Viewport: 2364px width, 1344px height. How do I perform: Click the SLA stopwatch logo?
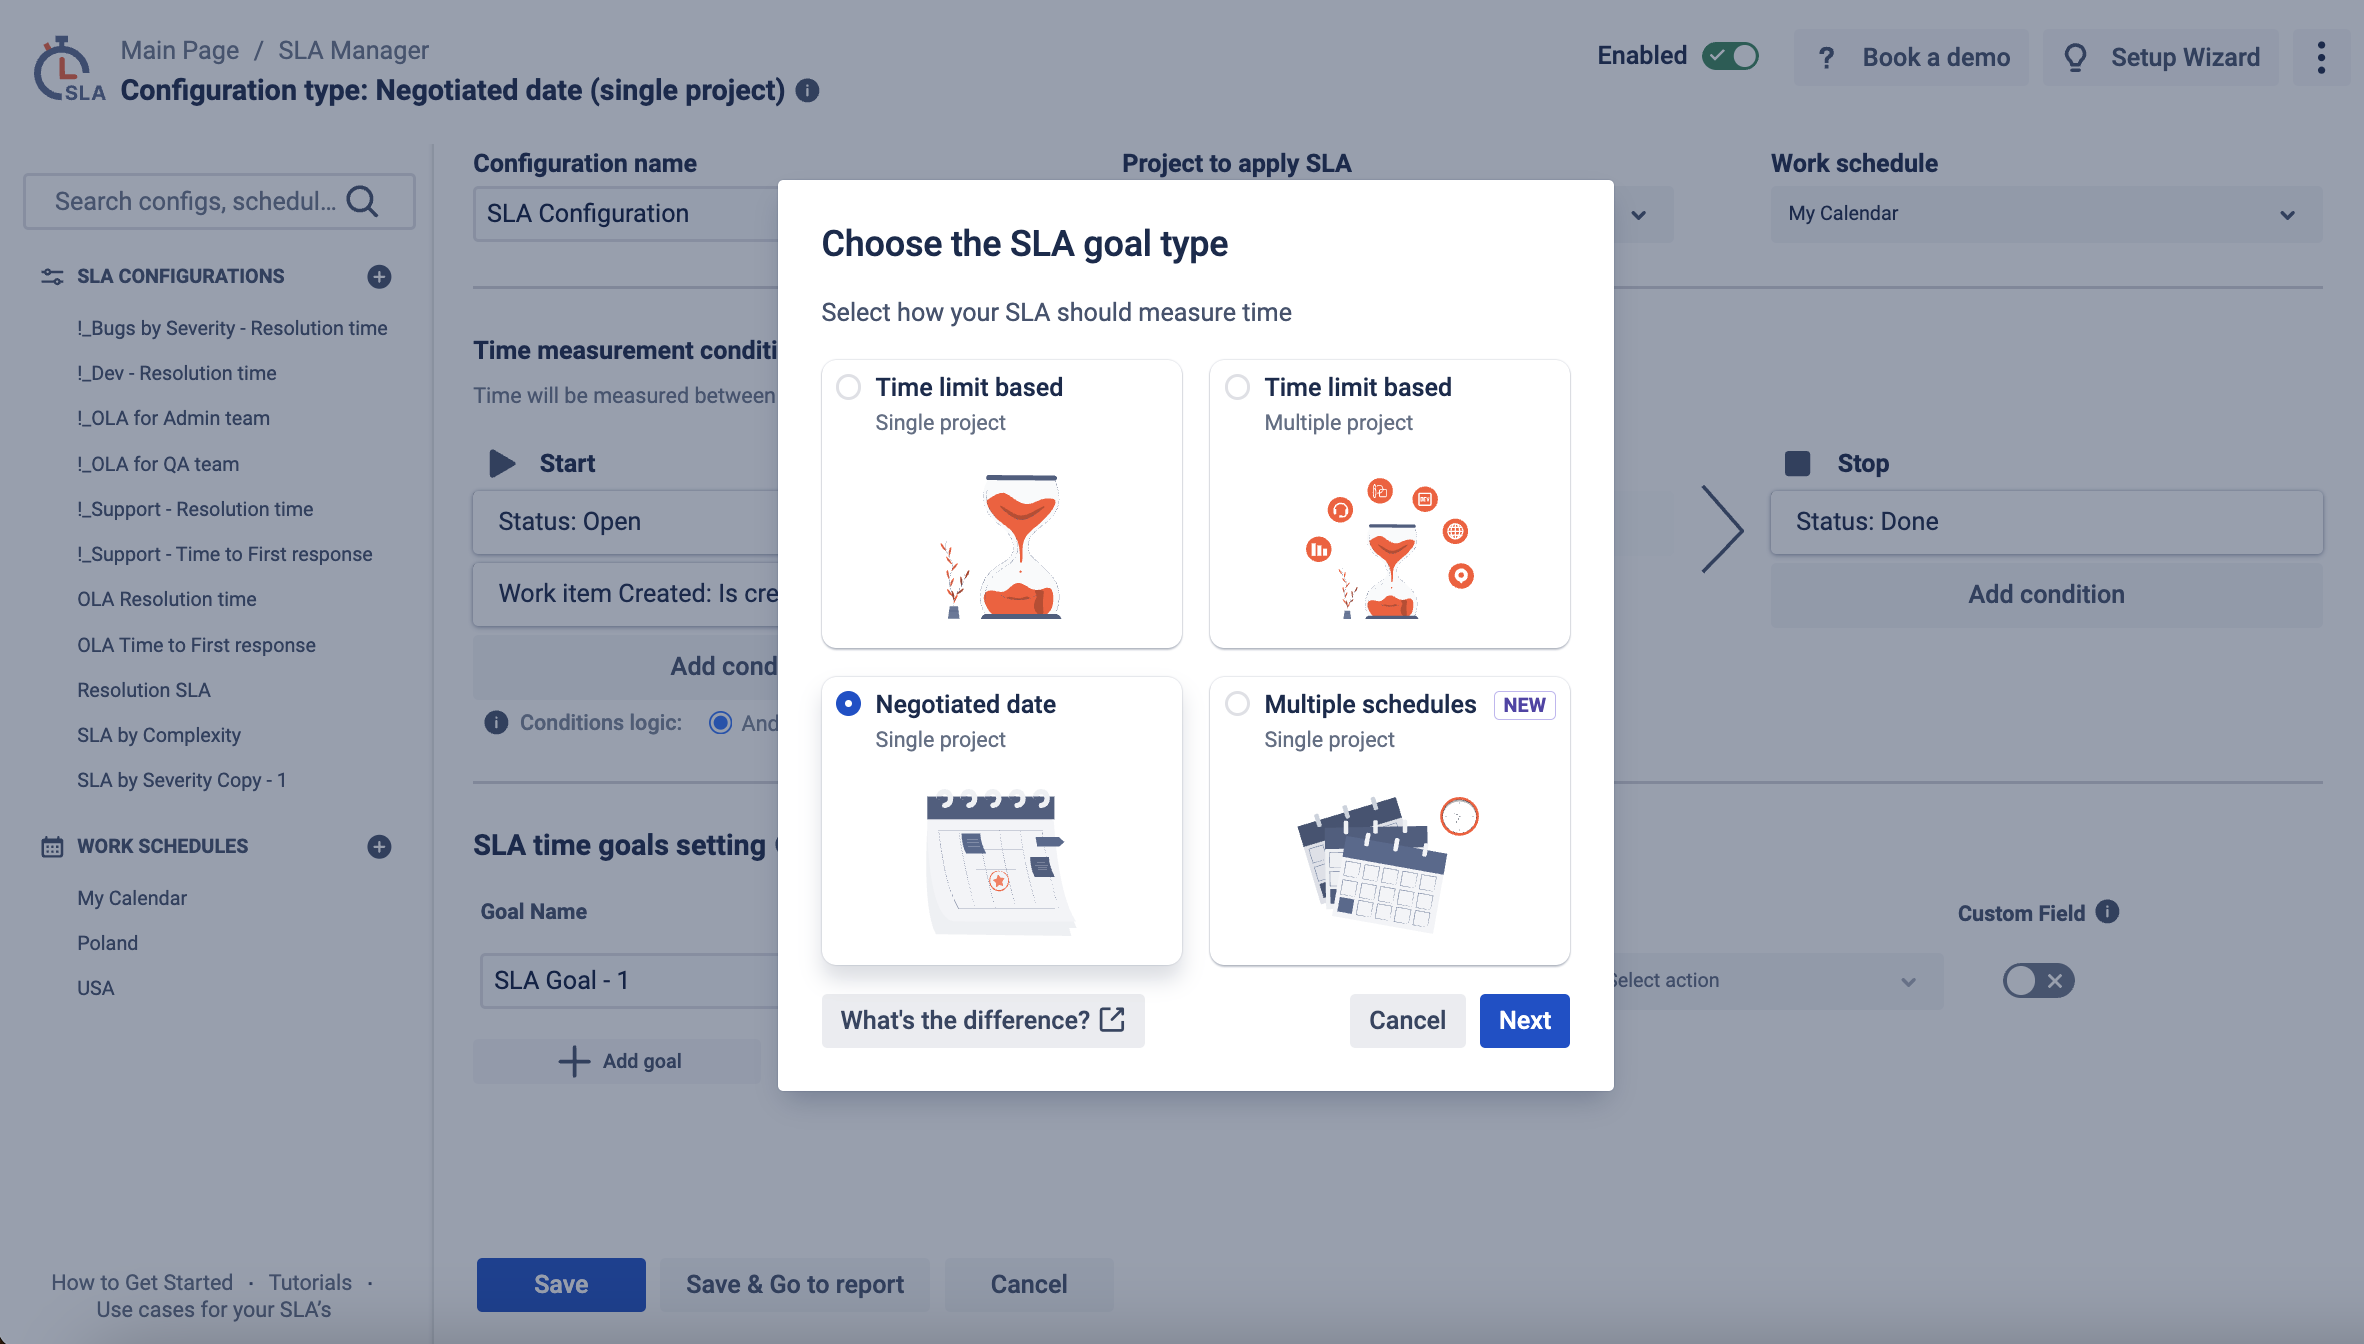coord(67,70)
